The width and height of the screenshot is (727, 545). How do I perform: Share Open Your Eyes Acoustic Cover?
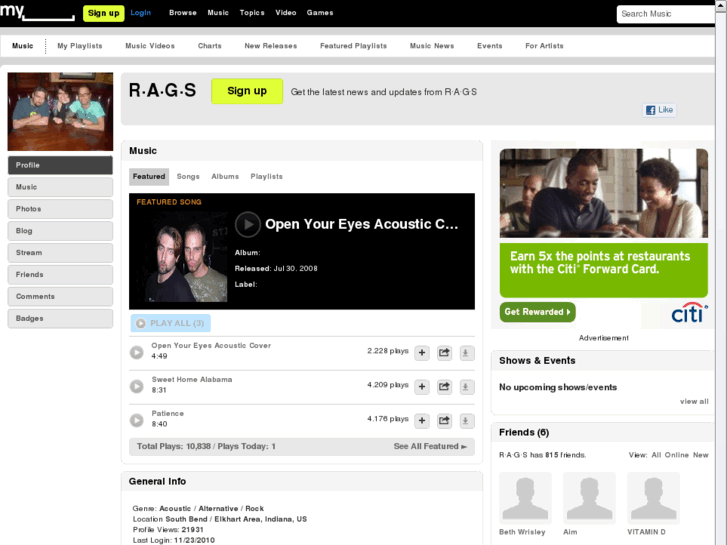coord(444,353)
